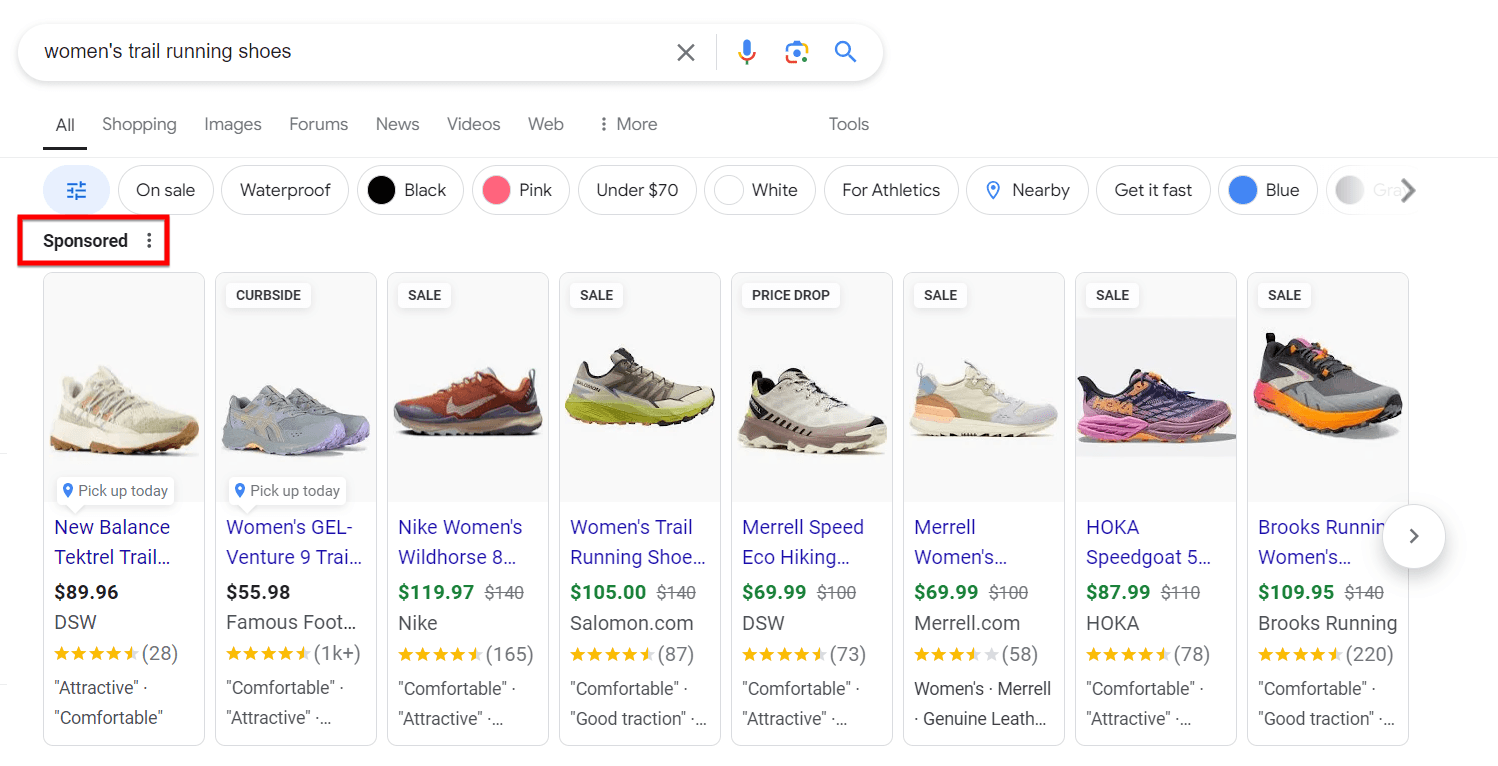Clear the search box with the X icon
This screenshot has height=766, width=1498.
[686, 52]
